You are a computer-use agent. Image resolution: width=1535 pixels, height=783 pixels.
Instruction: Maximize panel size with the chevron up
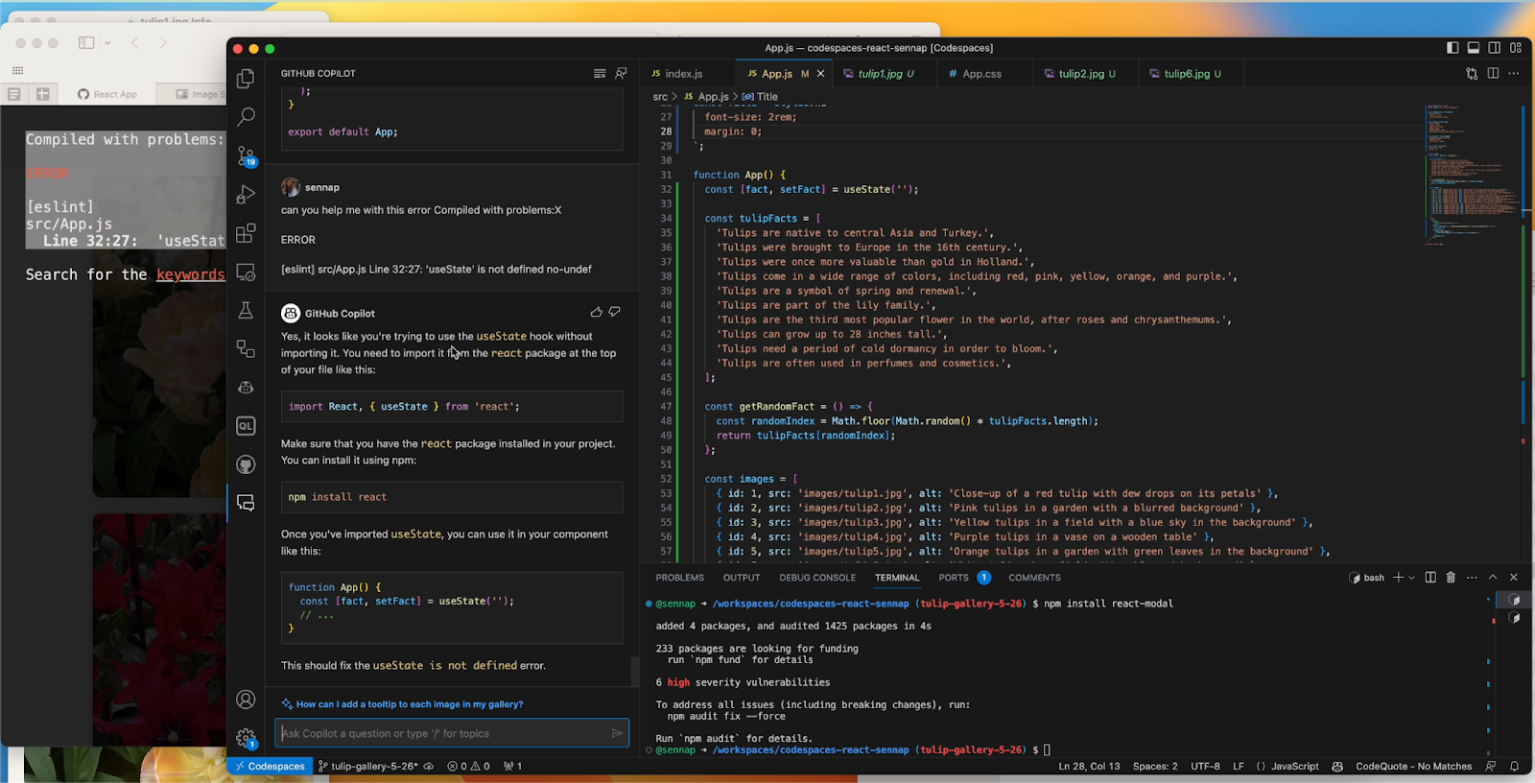click(1493, 578)
